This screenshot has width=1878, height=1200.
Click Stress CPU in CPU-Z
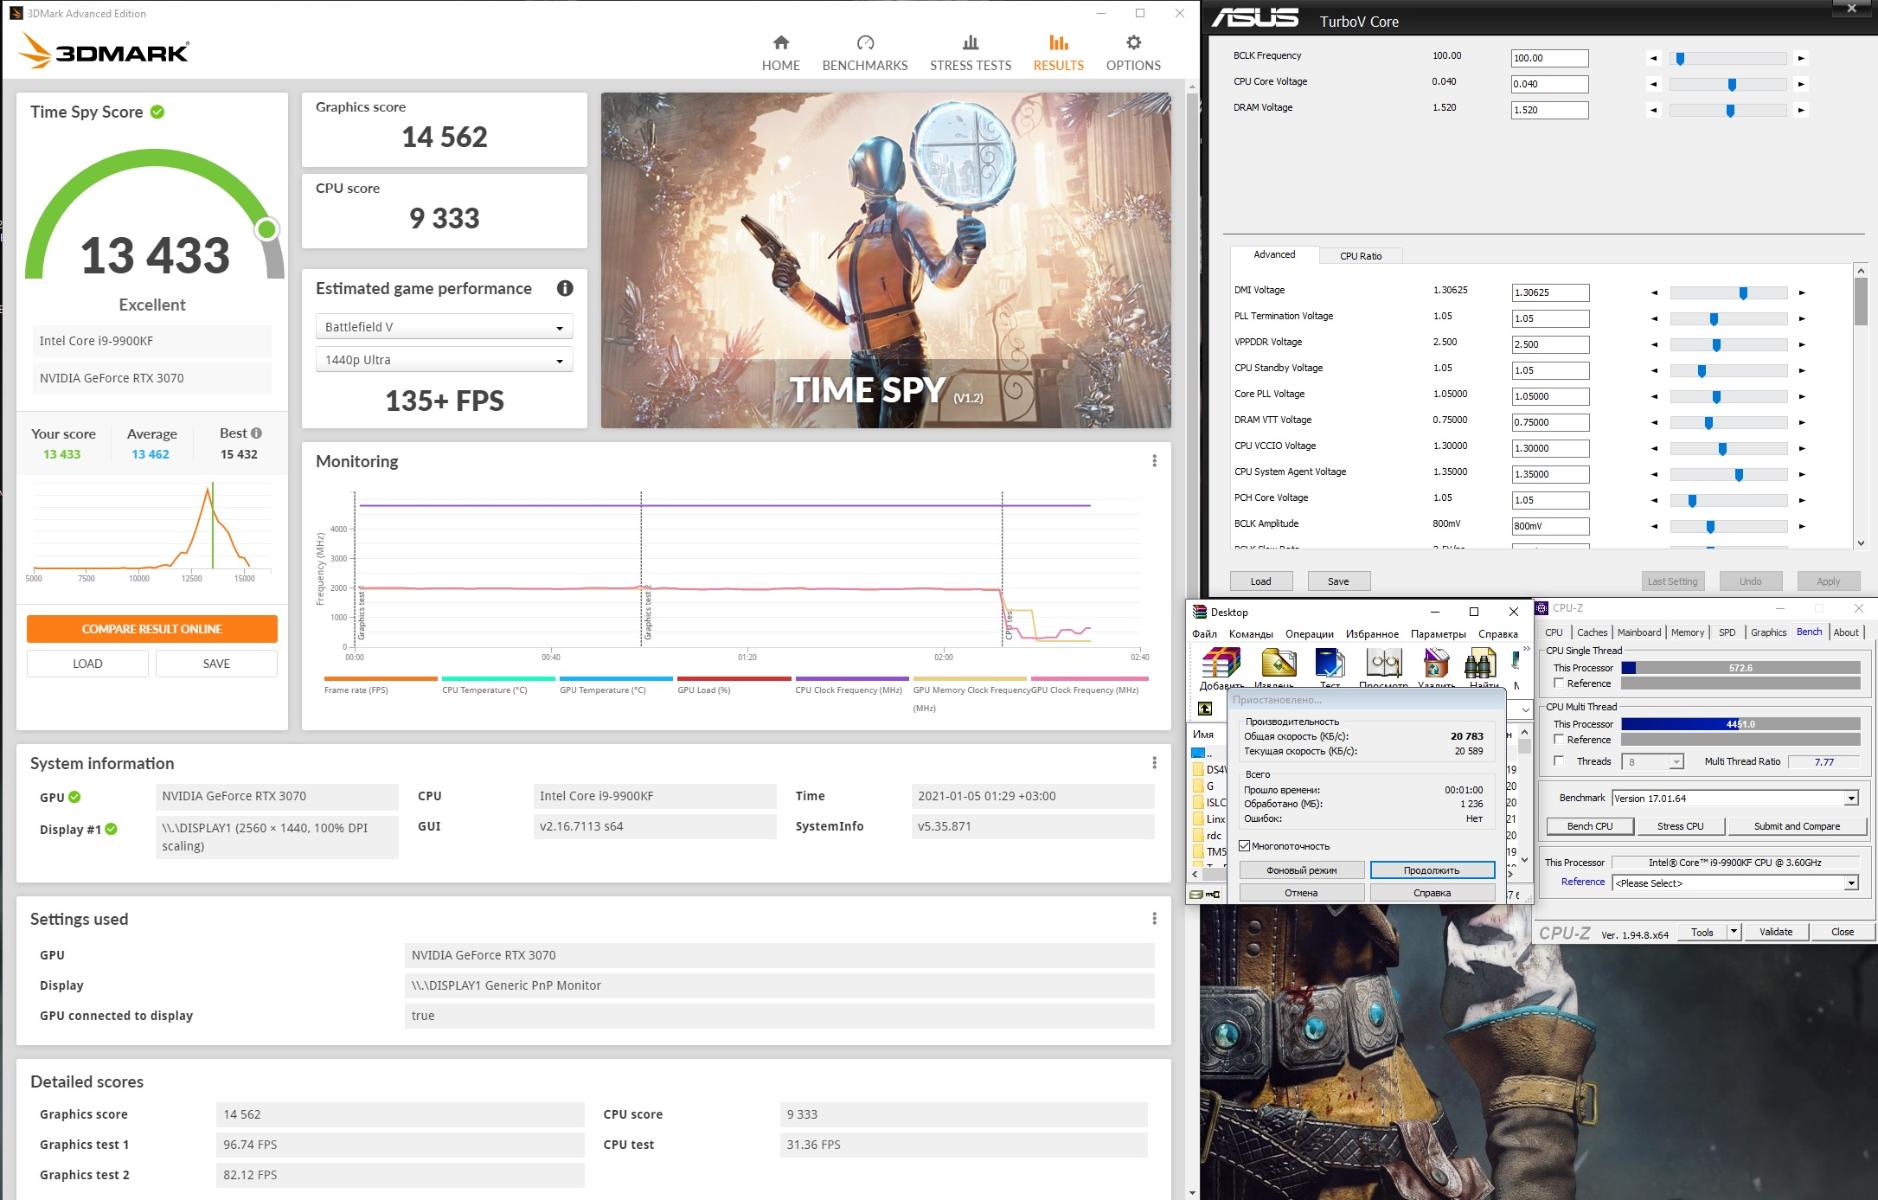pos(1680,826)
